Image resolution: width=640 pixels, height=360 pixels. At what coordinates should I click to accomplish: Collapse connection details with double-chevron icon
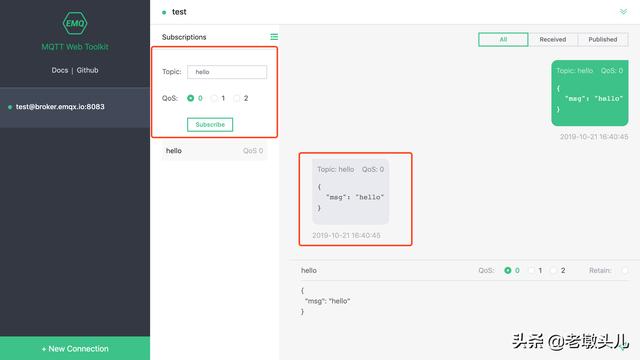[623, 11]
